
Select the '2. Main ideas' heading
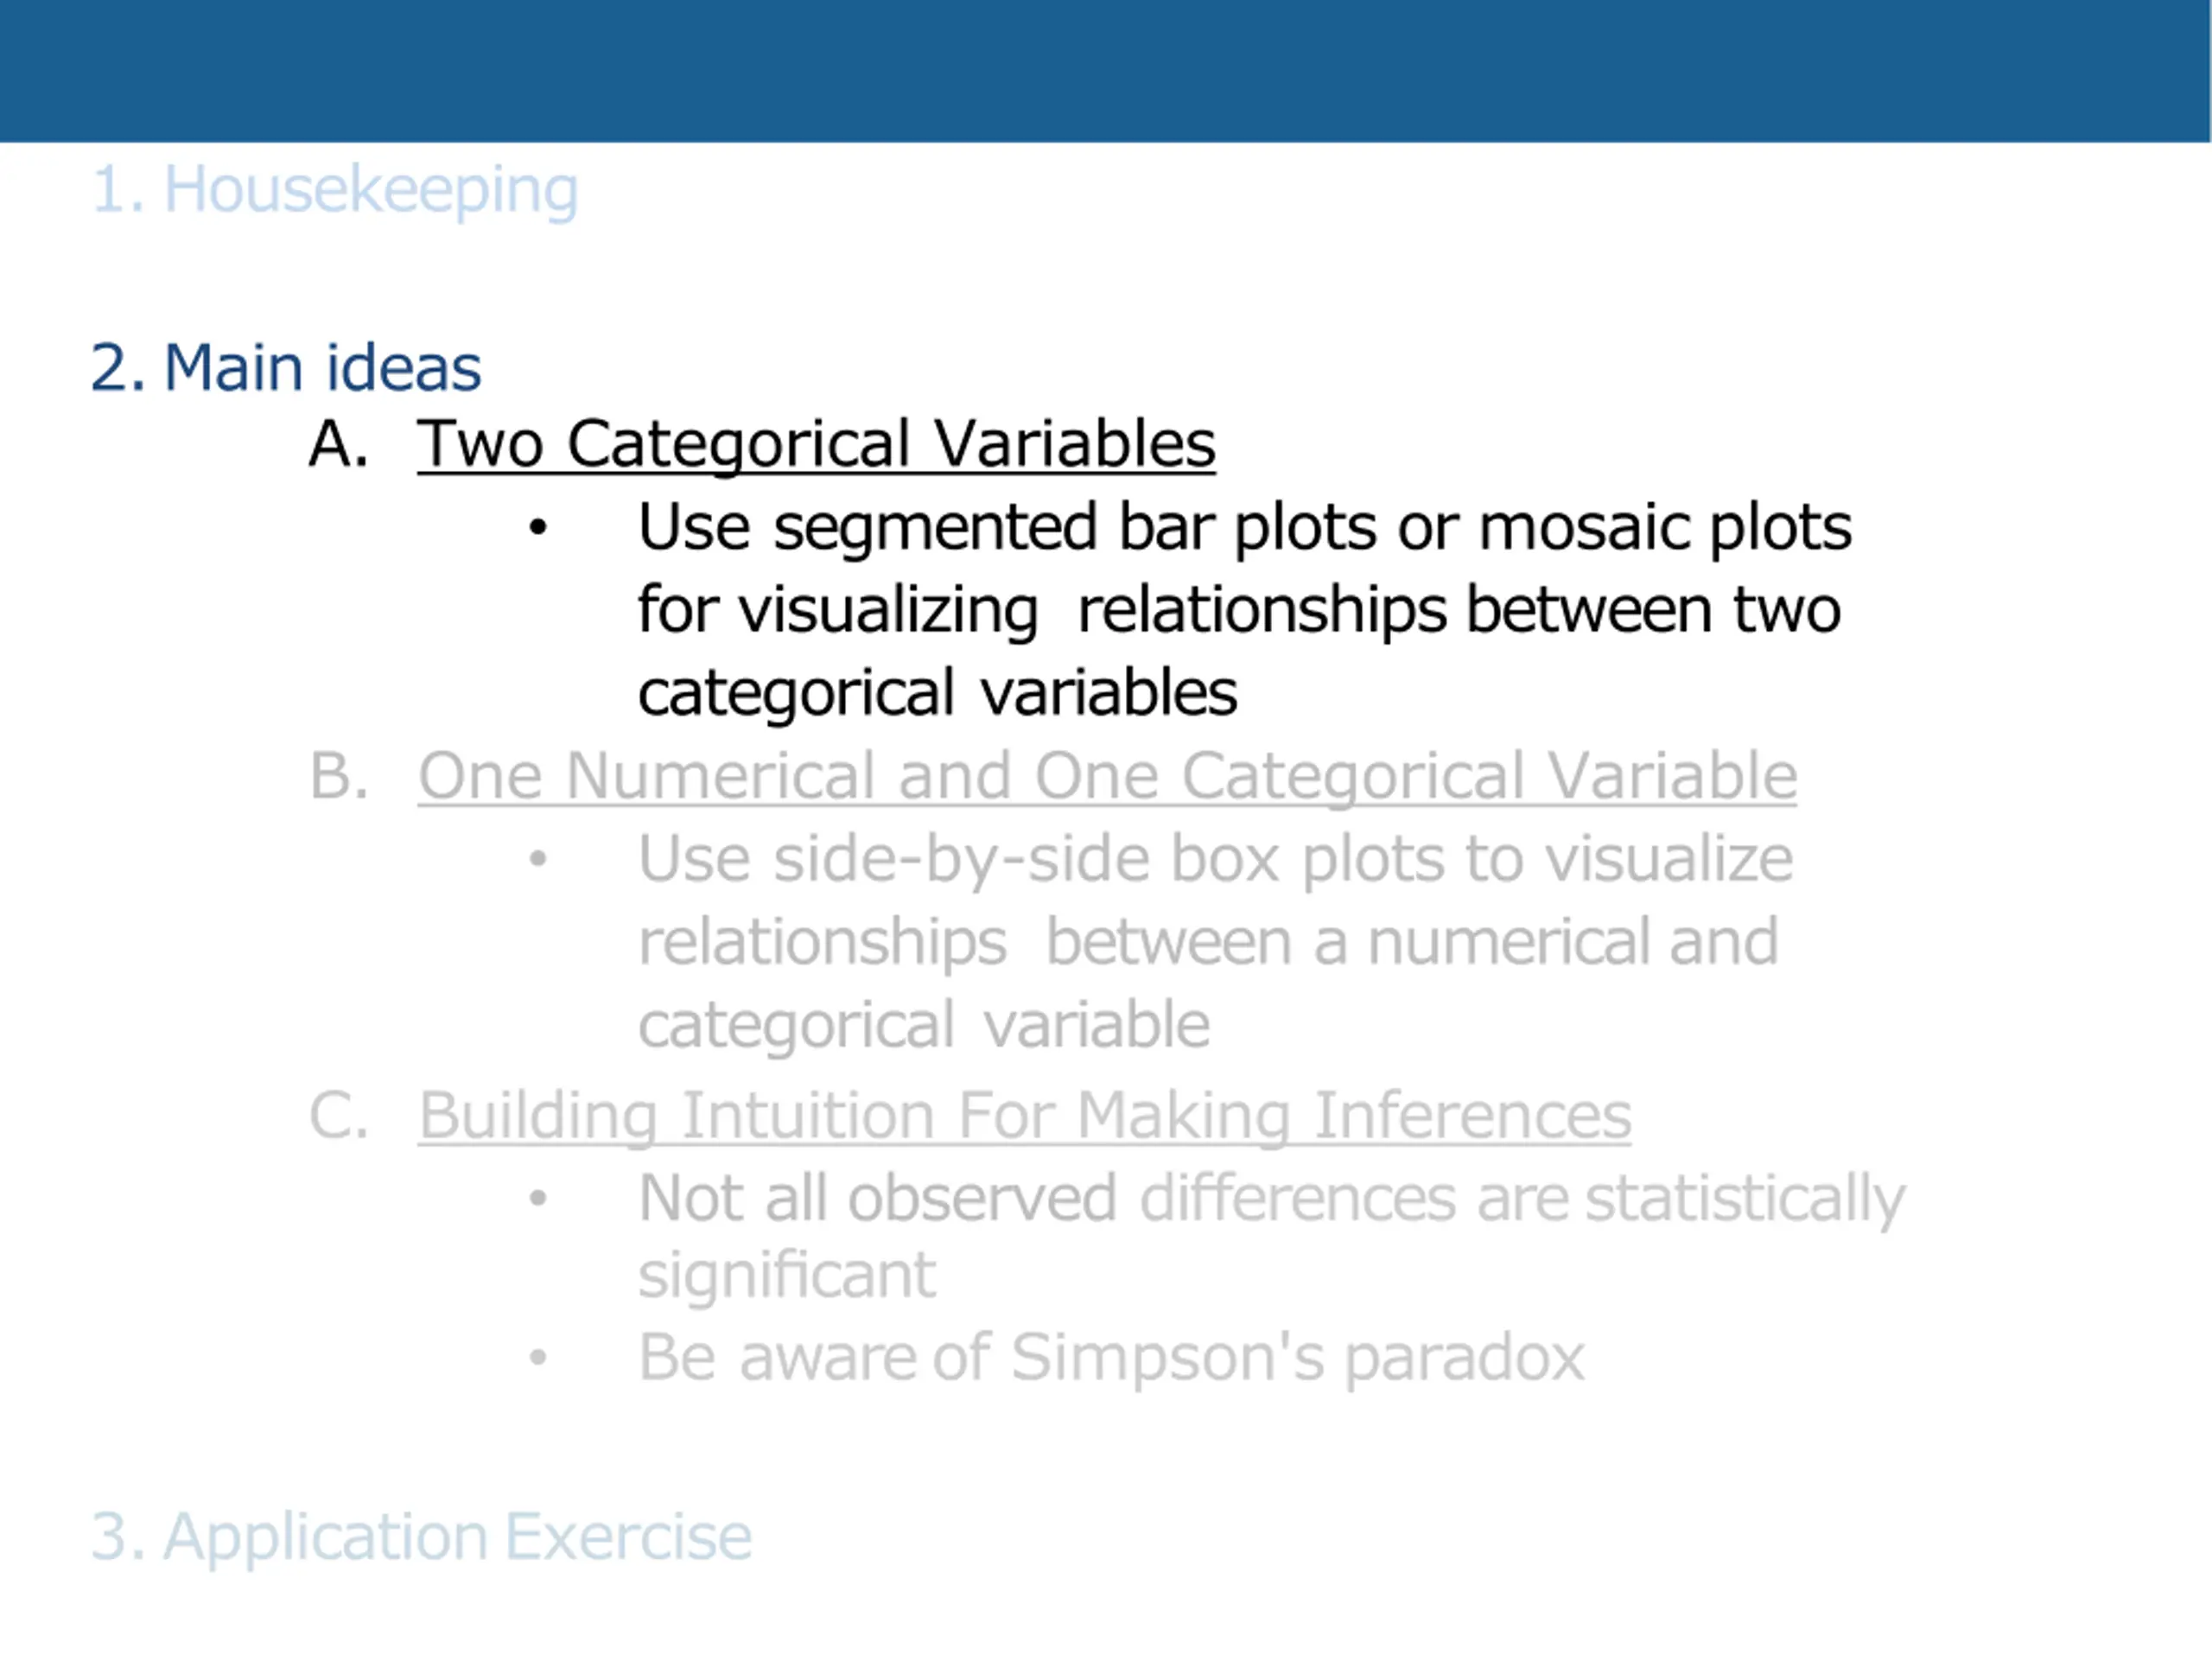(x=286, y=367)
